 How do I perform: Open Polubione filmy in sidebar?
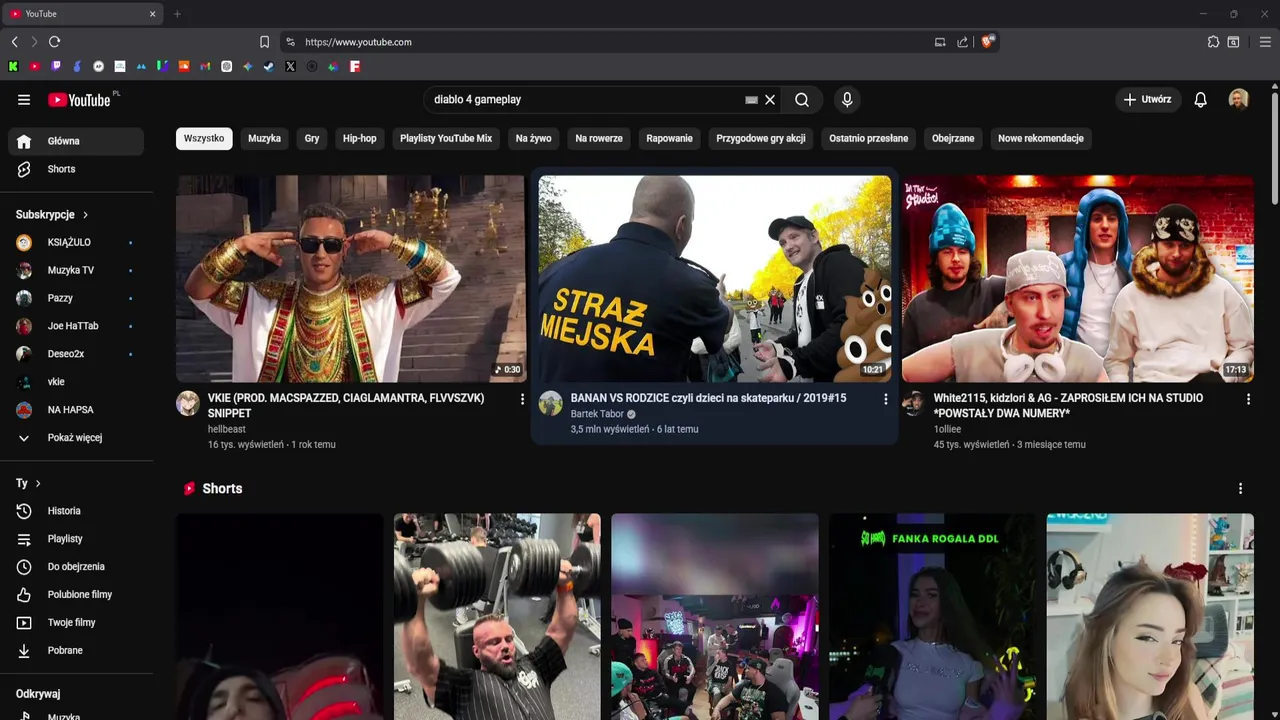point(76,595)
